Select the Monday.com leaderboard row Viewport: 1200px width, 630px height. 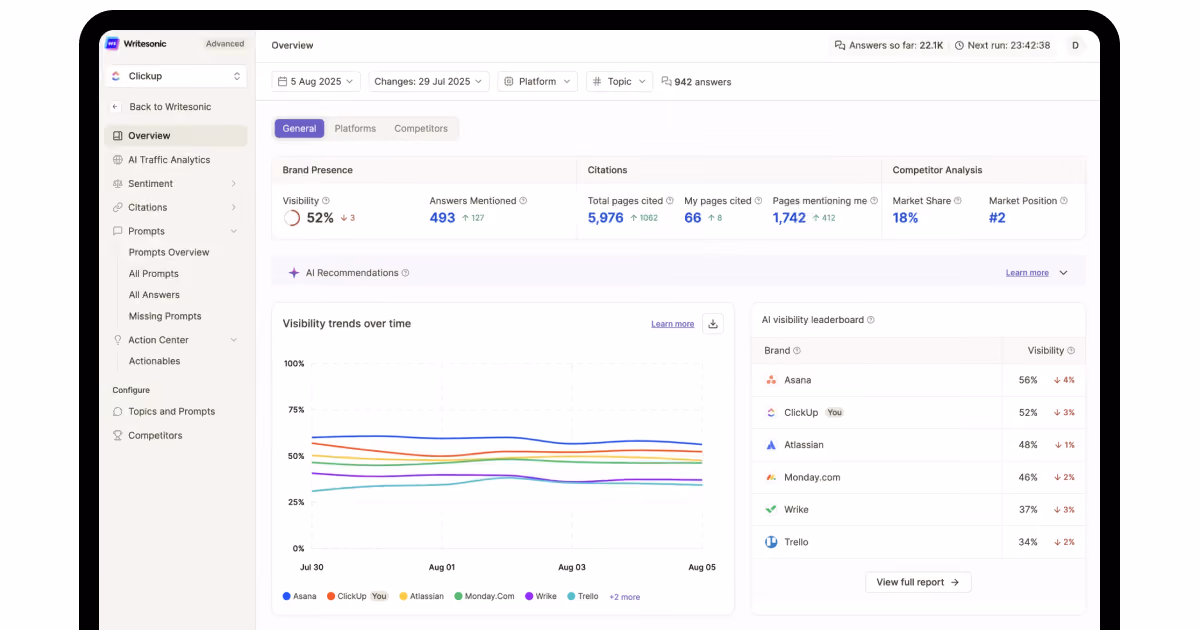click(x=918, y=477)
